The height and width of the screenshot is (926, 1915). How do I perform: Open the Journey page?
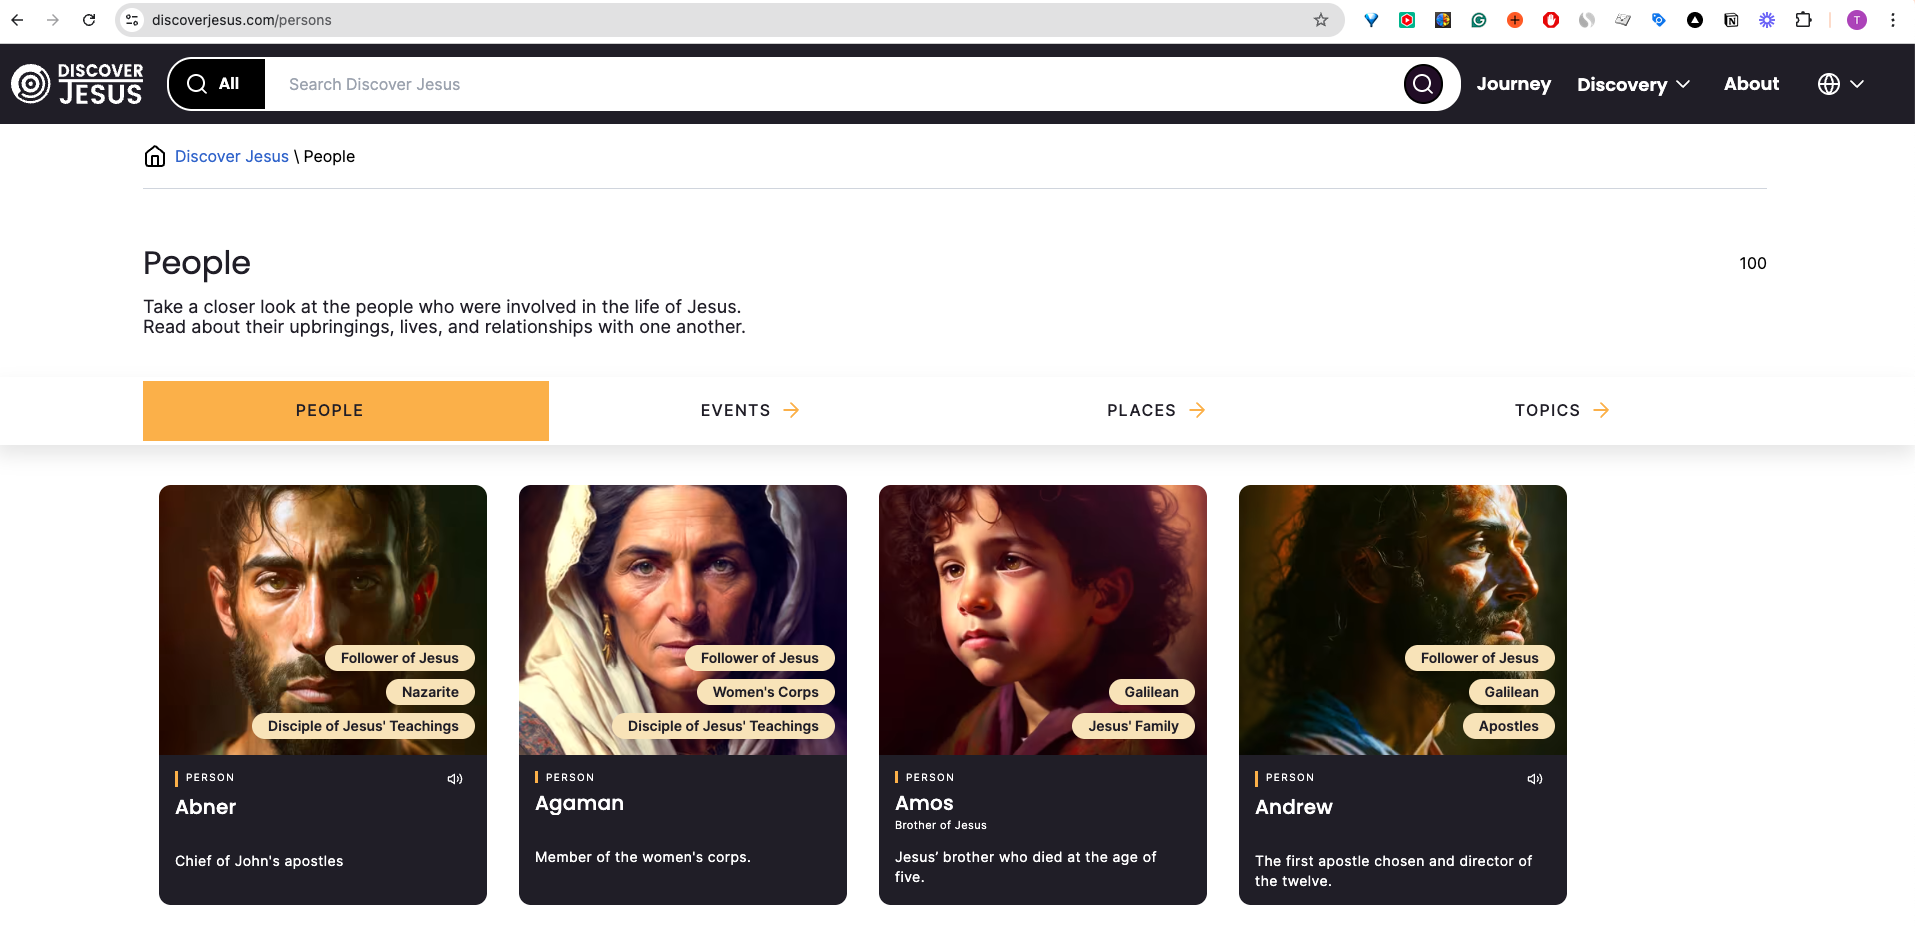pos(1513,84)
